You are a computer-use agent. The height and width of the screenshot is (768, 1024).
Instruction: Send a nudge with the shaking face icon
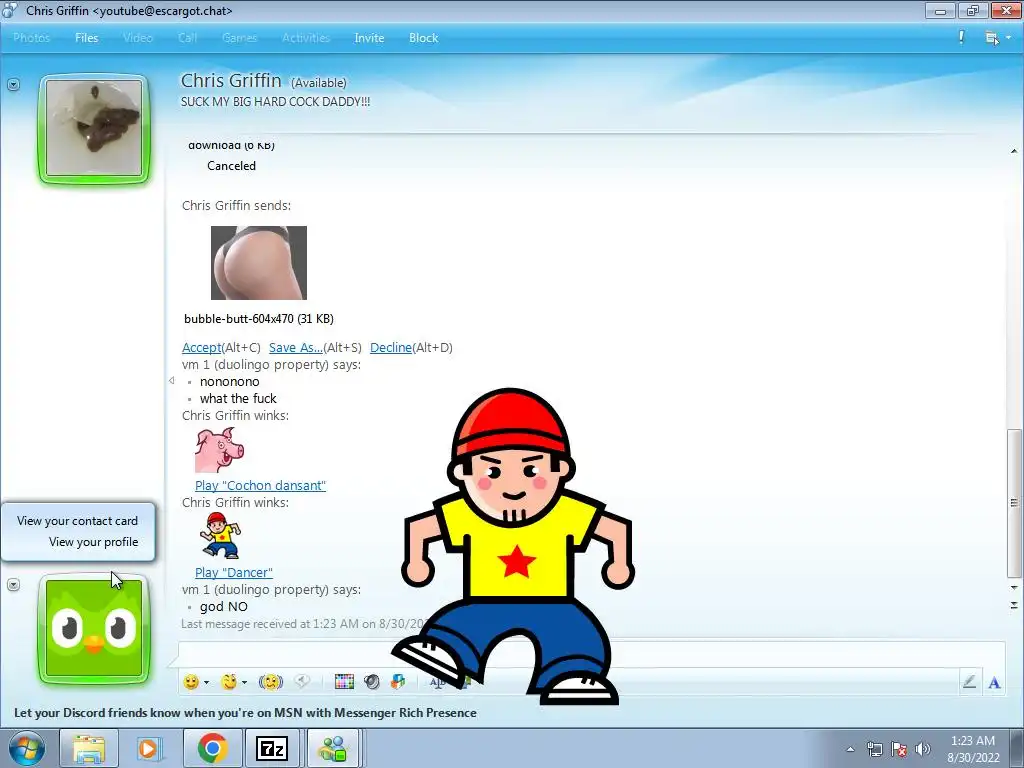pyautogui.click(x=270, y=682)
